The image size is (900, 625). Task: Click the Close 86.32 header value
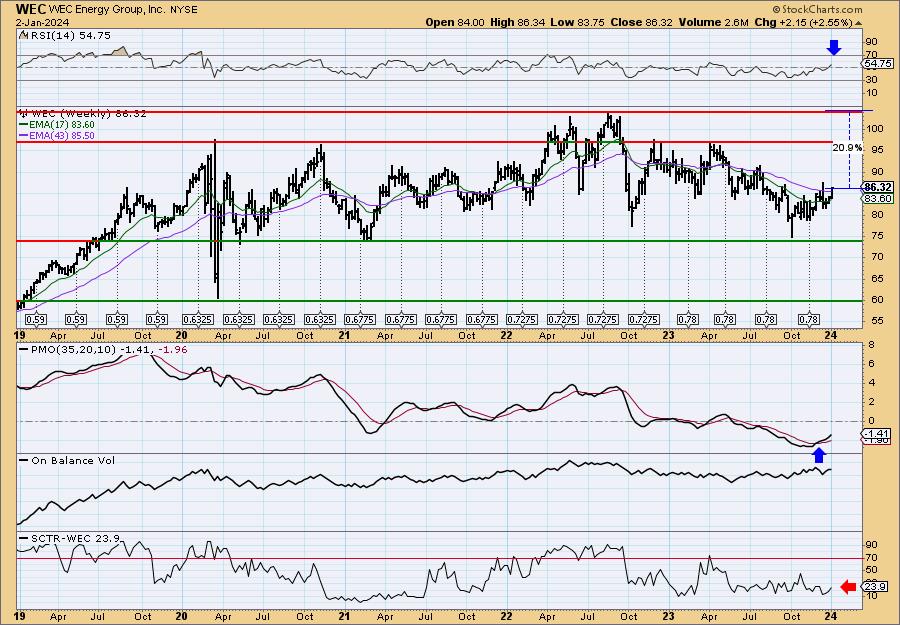tap(640, 22)
